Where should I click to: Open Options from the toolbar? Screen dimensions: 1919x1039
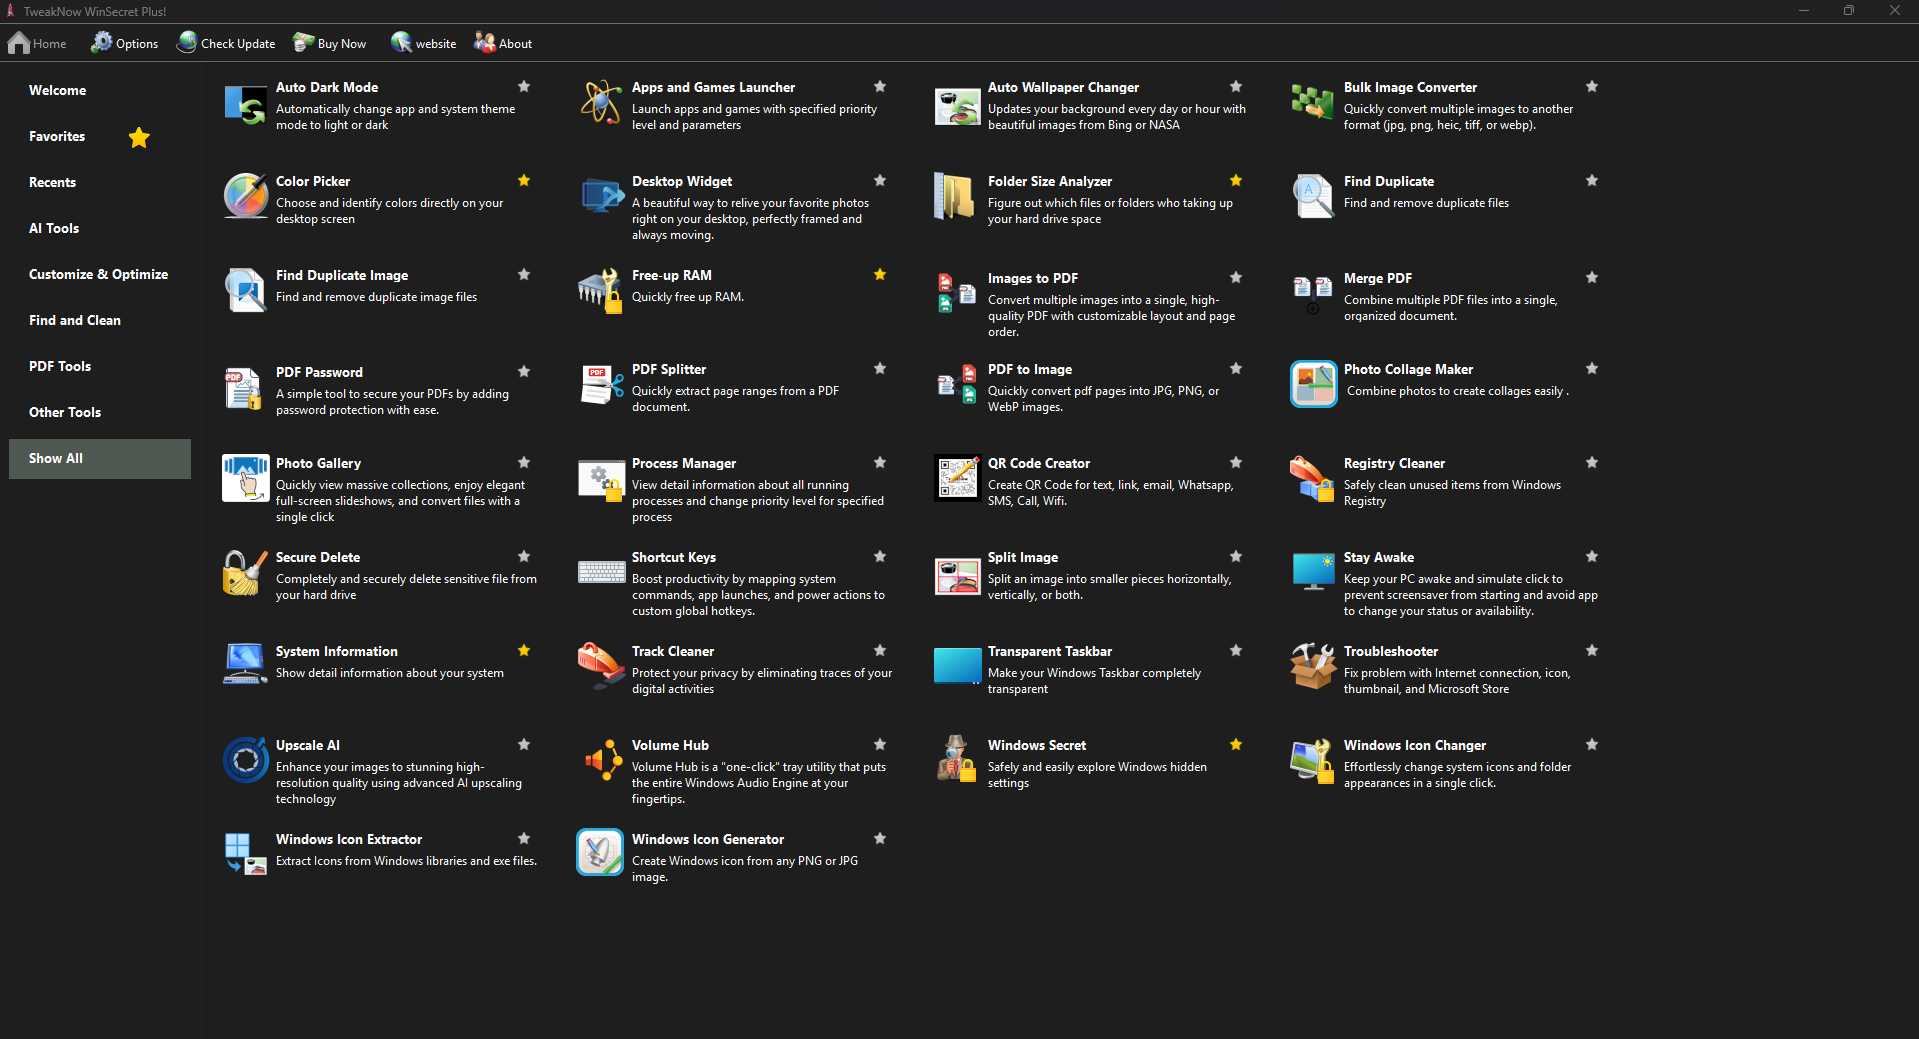[x=124, y=43]
